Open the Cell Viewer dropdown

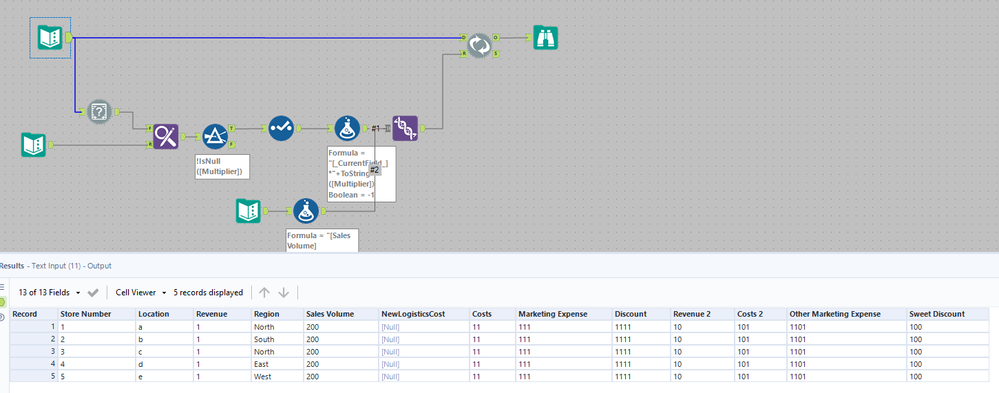[141, 292]
